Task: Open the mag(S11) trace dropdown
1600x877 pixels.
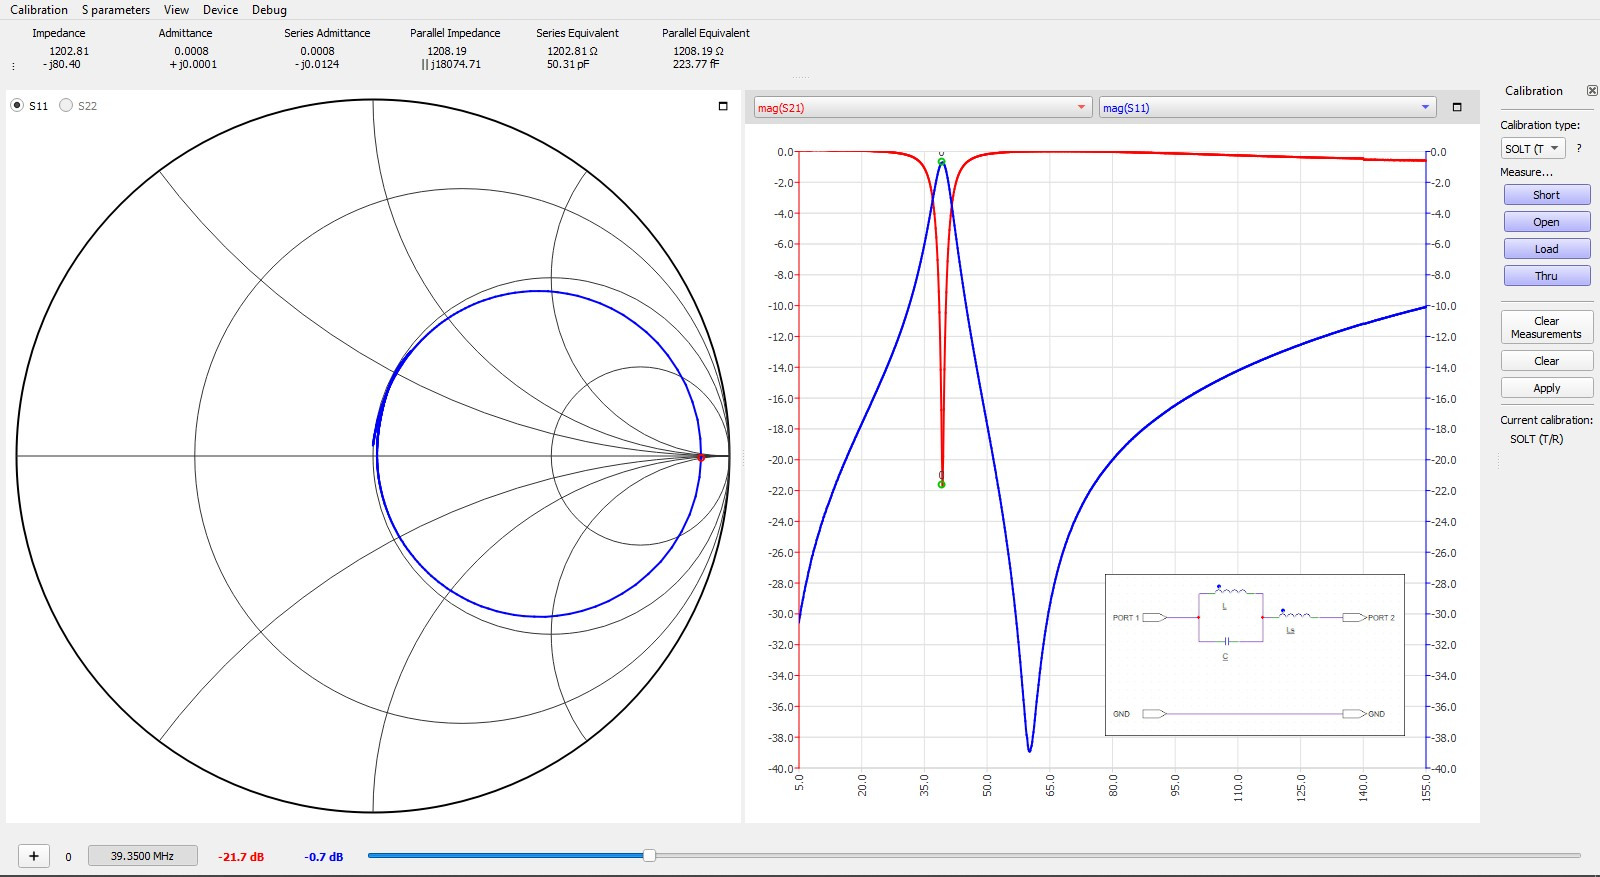Action: pos(1267,107)
